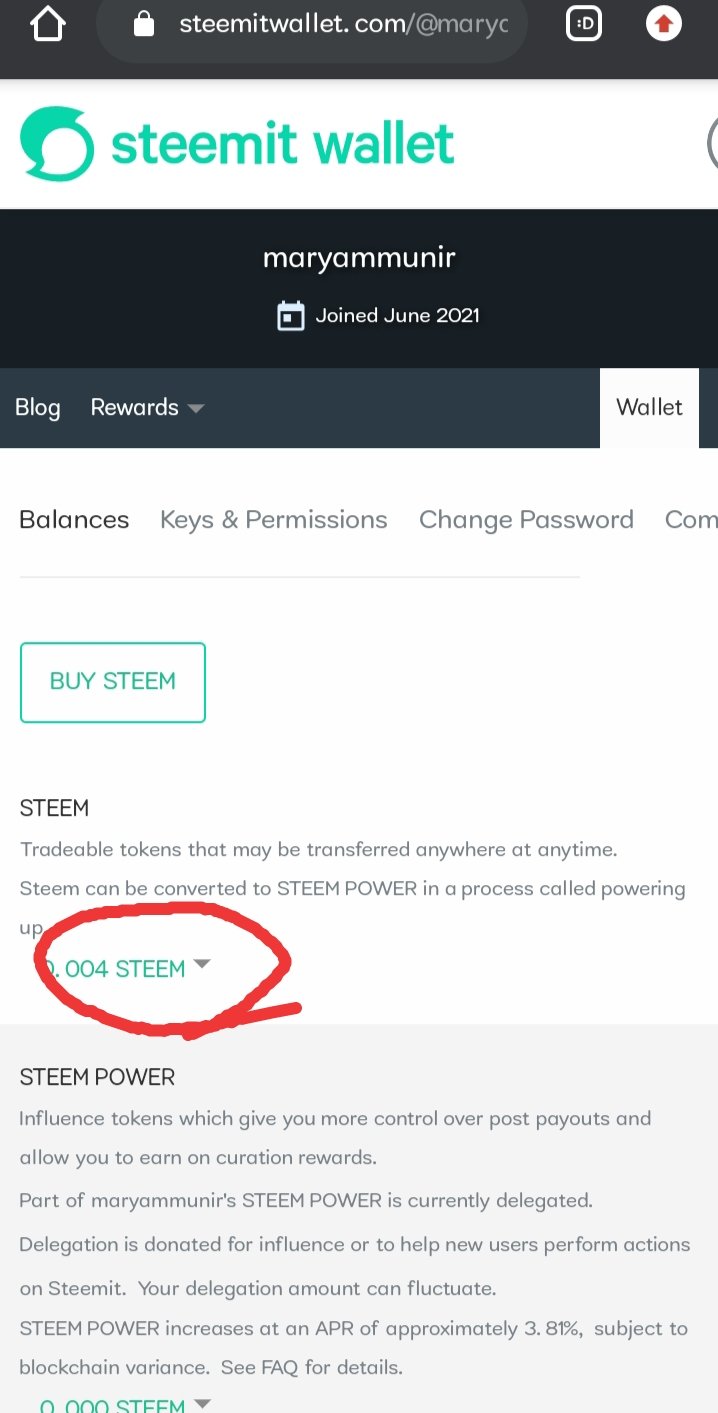The width and height of the screenshot is (718, 1413).
Task: Open the Rewards dropdown menu
Action: (147, 407)
